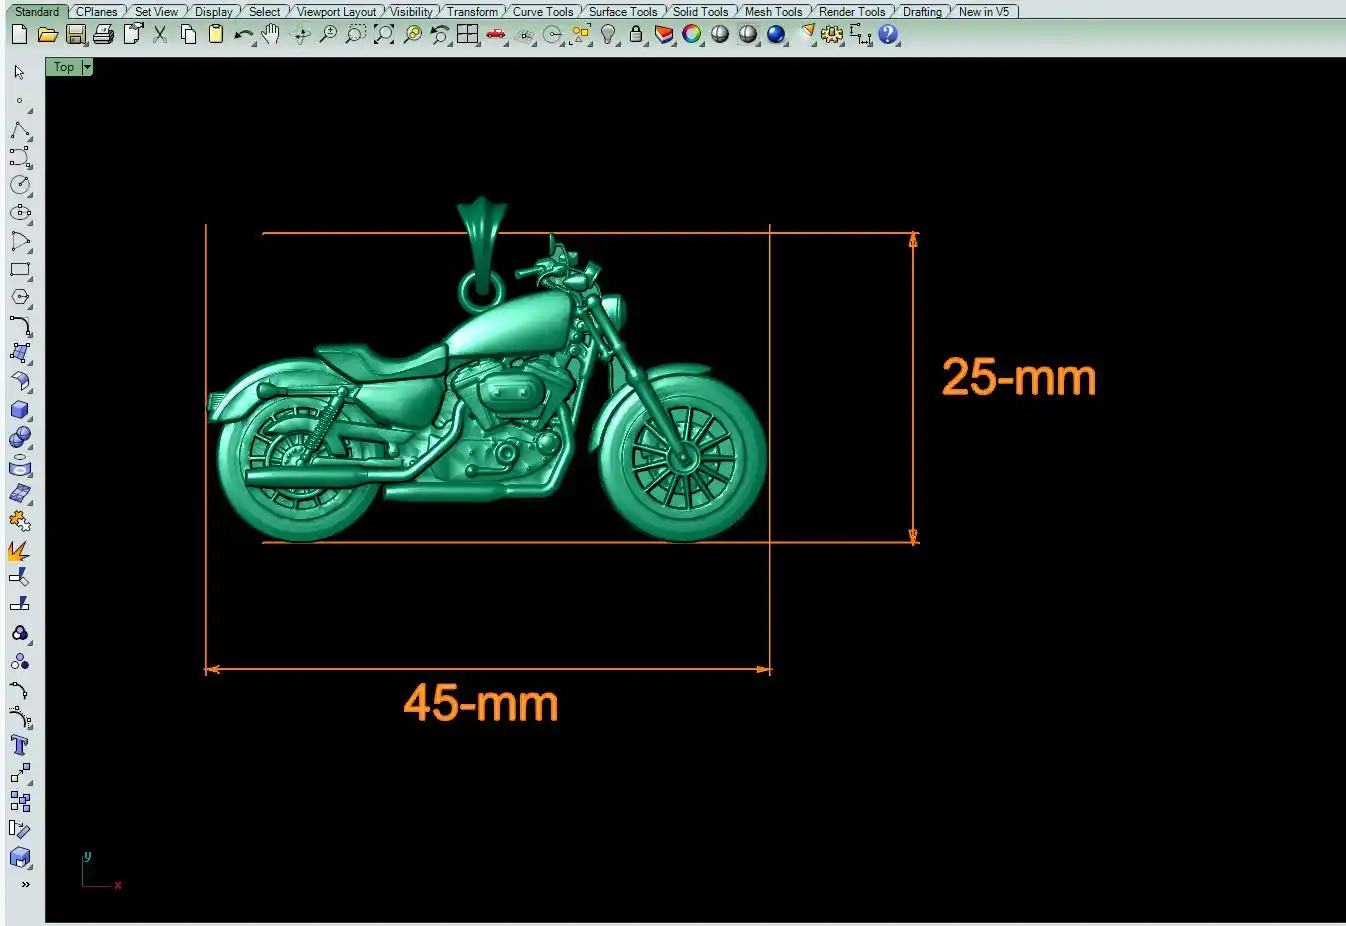
Task: Switch to the Mesh Tools tab
Action: coord(773,12)
